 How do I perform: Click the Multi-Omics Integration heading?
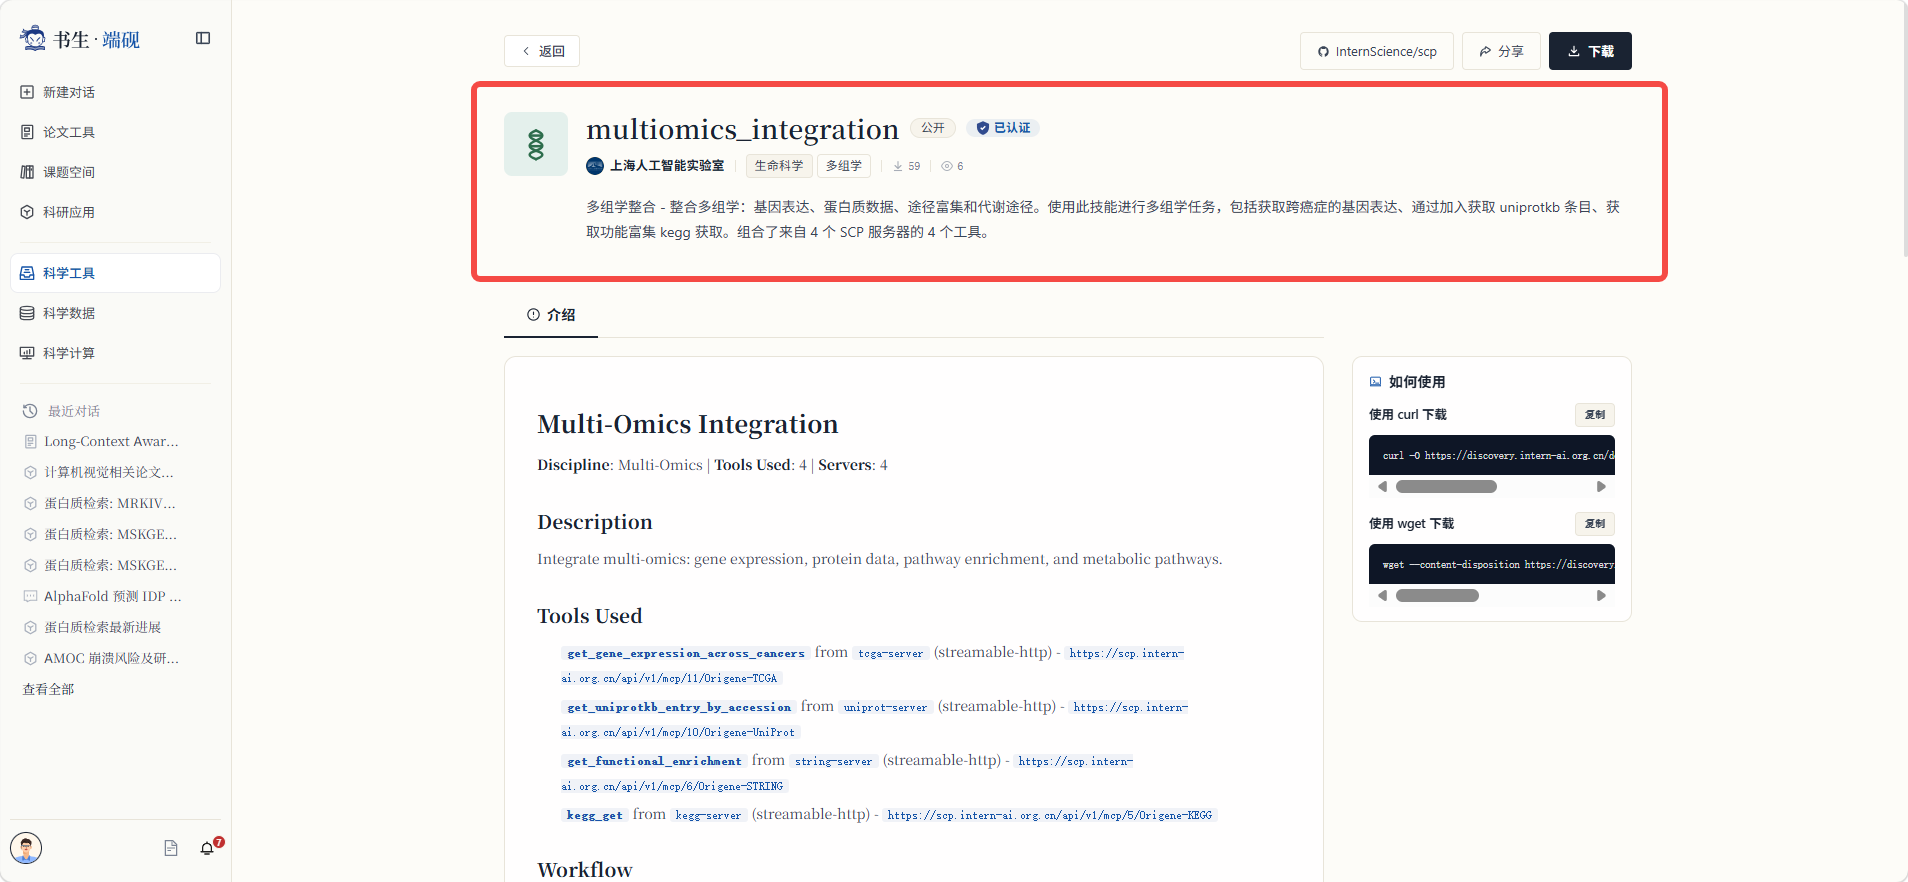(x=688, y=424)
